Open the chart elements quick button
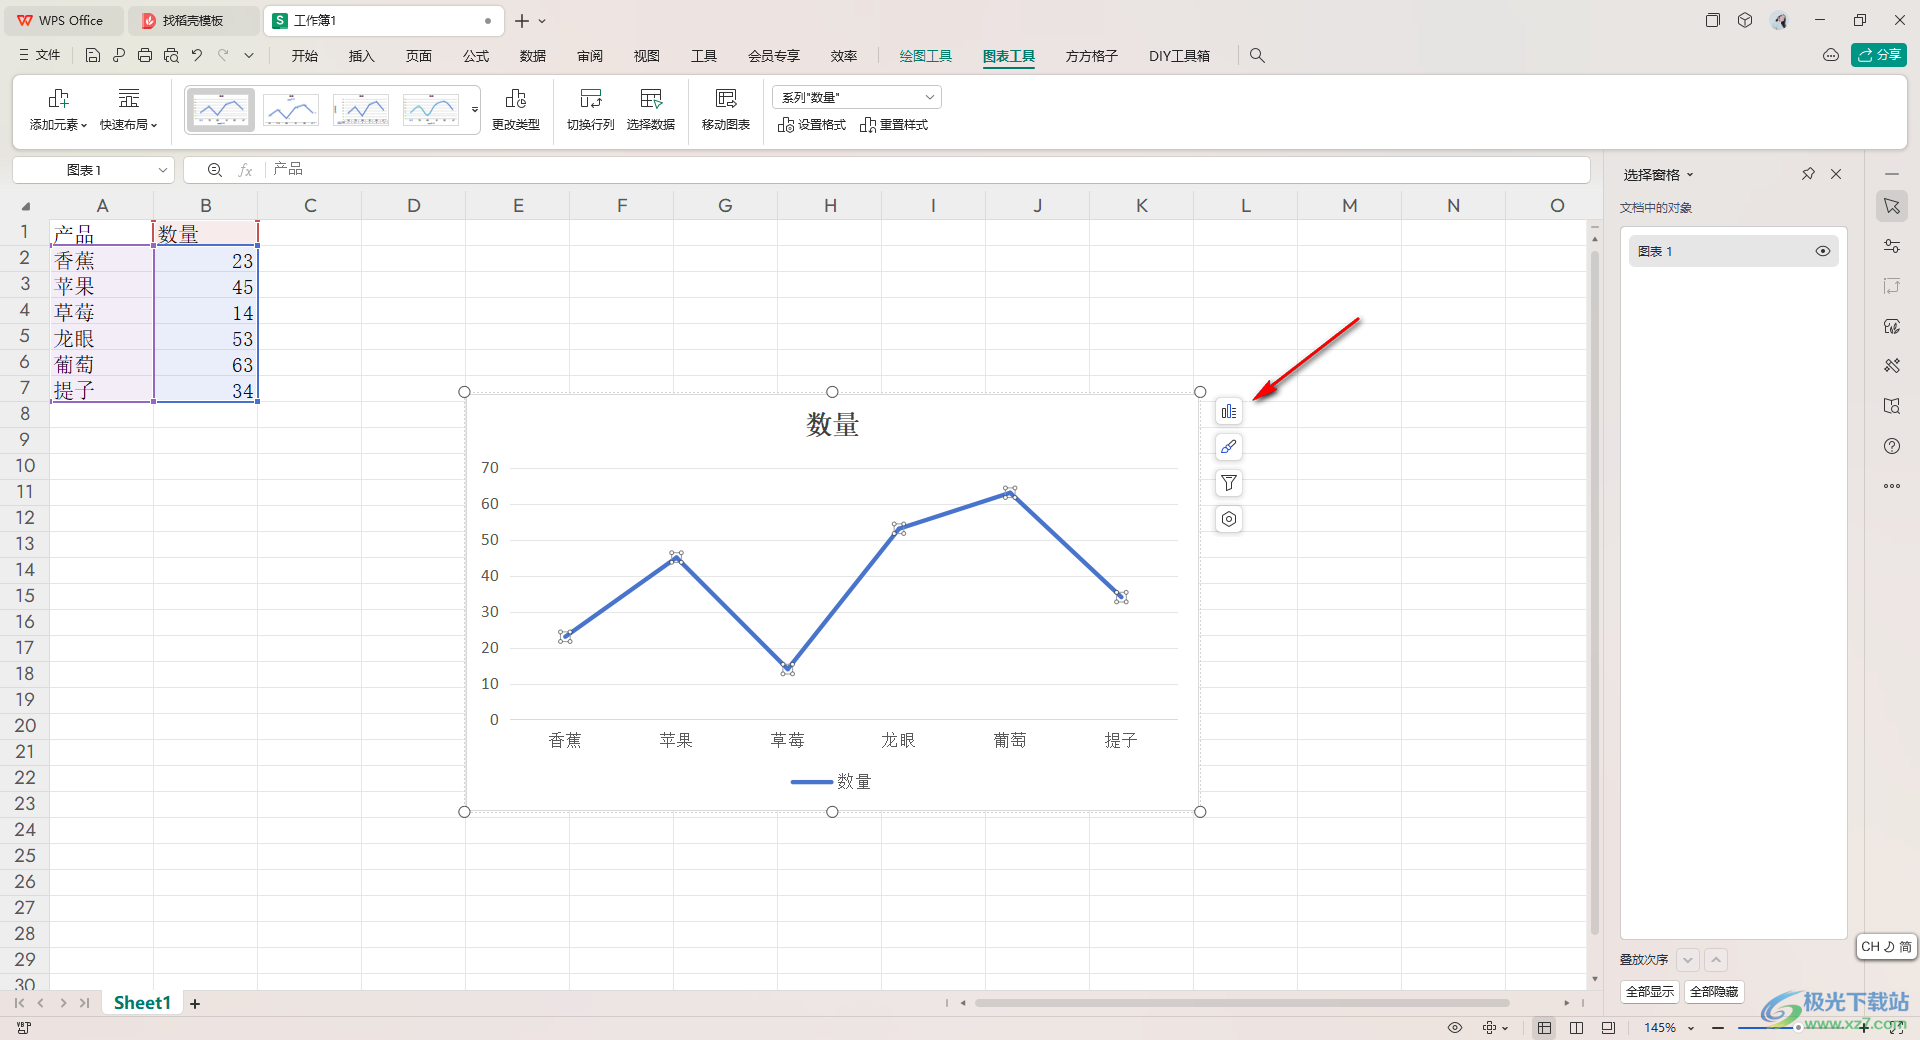Image resolution: width=1920 pixels, height=1040 pixels. tap(1229, 411)
